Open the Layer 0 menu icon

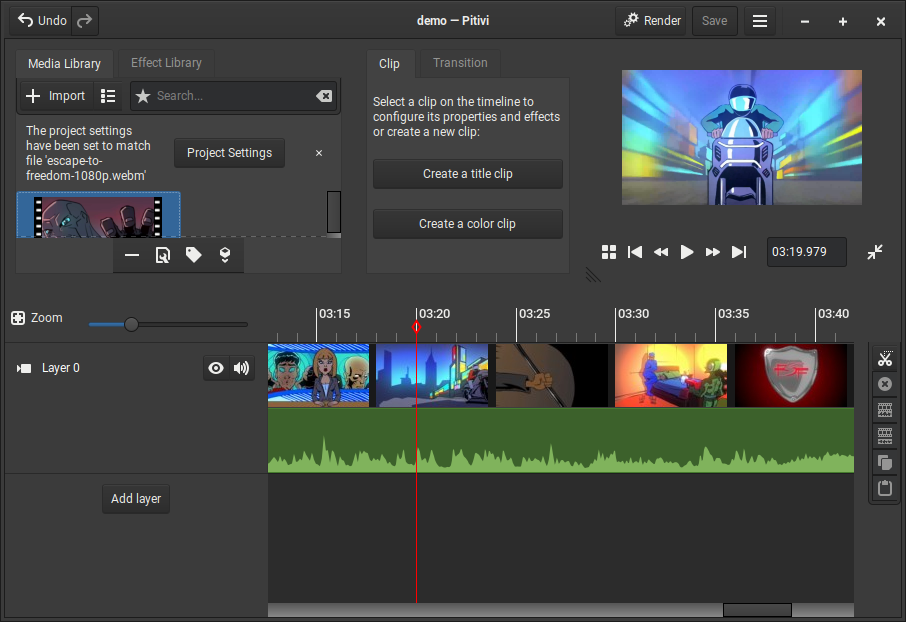pos(24,368)
